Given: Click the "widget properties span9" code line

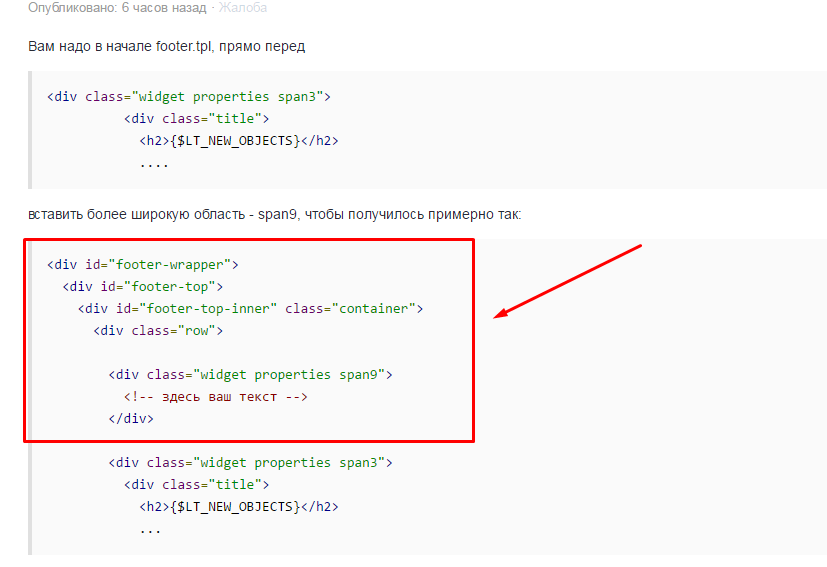Looking at the screenshot, I should coord(250,375).
